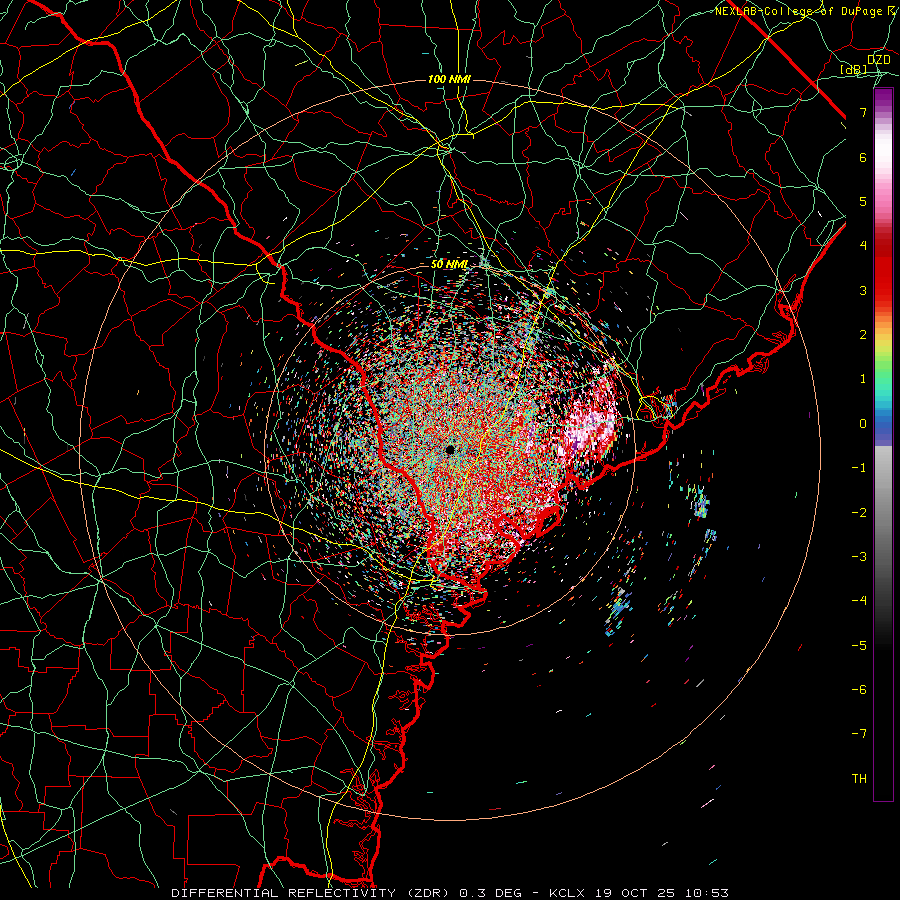Image resolution: width=900 pixels, height=900 pixels.
Task: Click the -4 dB label on the color scale
Action: 859,601
